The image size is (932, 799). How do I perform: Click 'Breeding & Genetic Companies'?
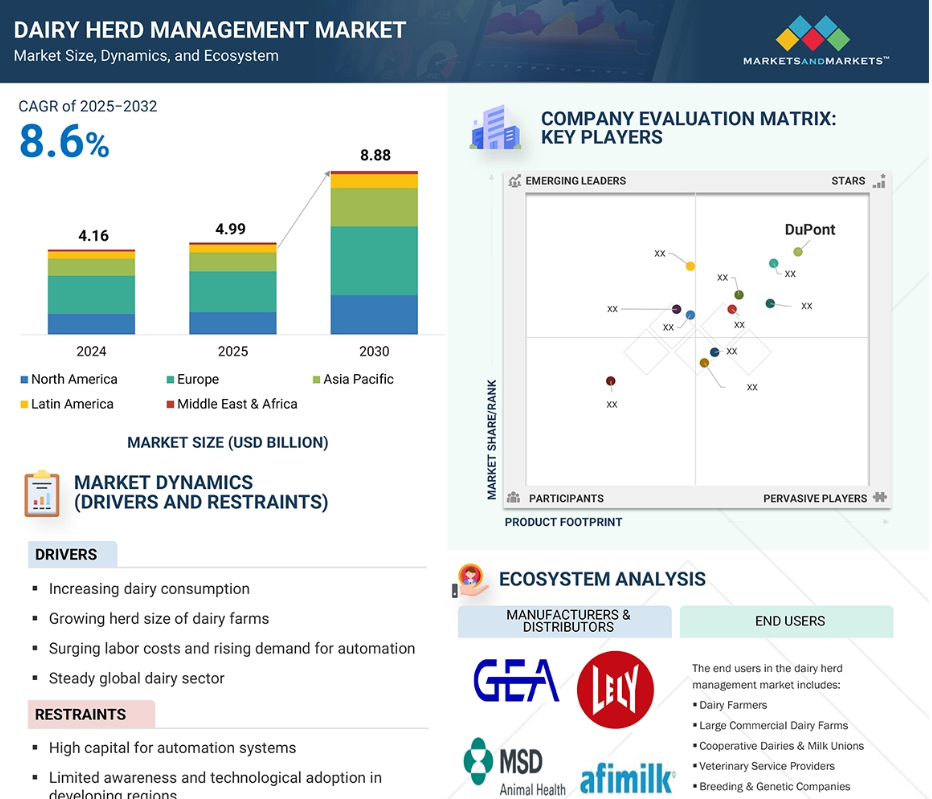click(x=774, y=787)
